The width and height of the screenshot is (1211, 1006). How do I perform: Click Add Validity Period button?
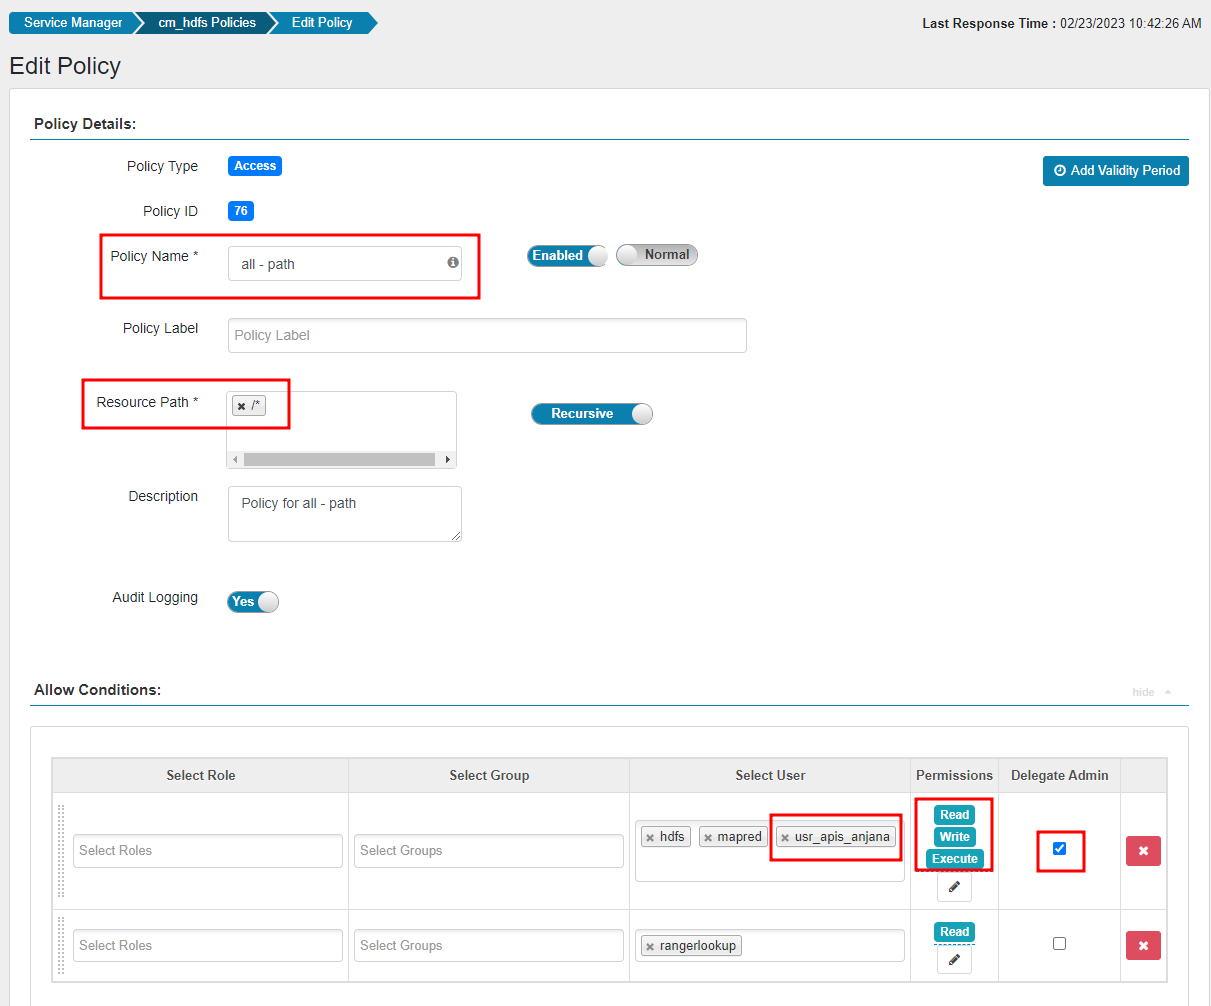point(1115,171)
